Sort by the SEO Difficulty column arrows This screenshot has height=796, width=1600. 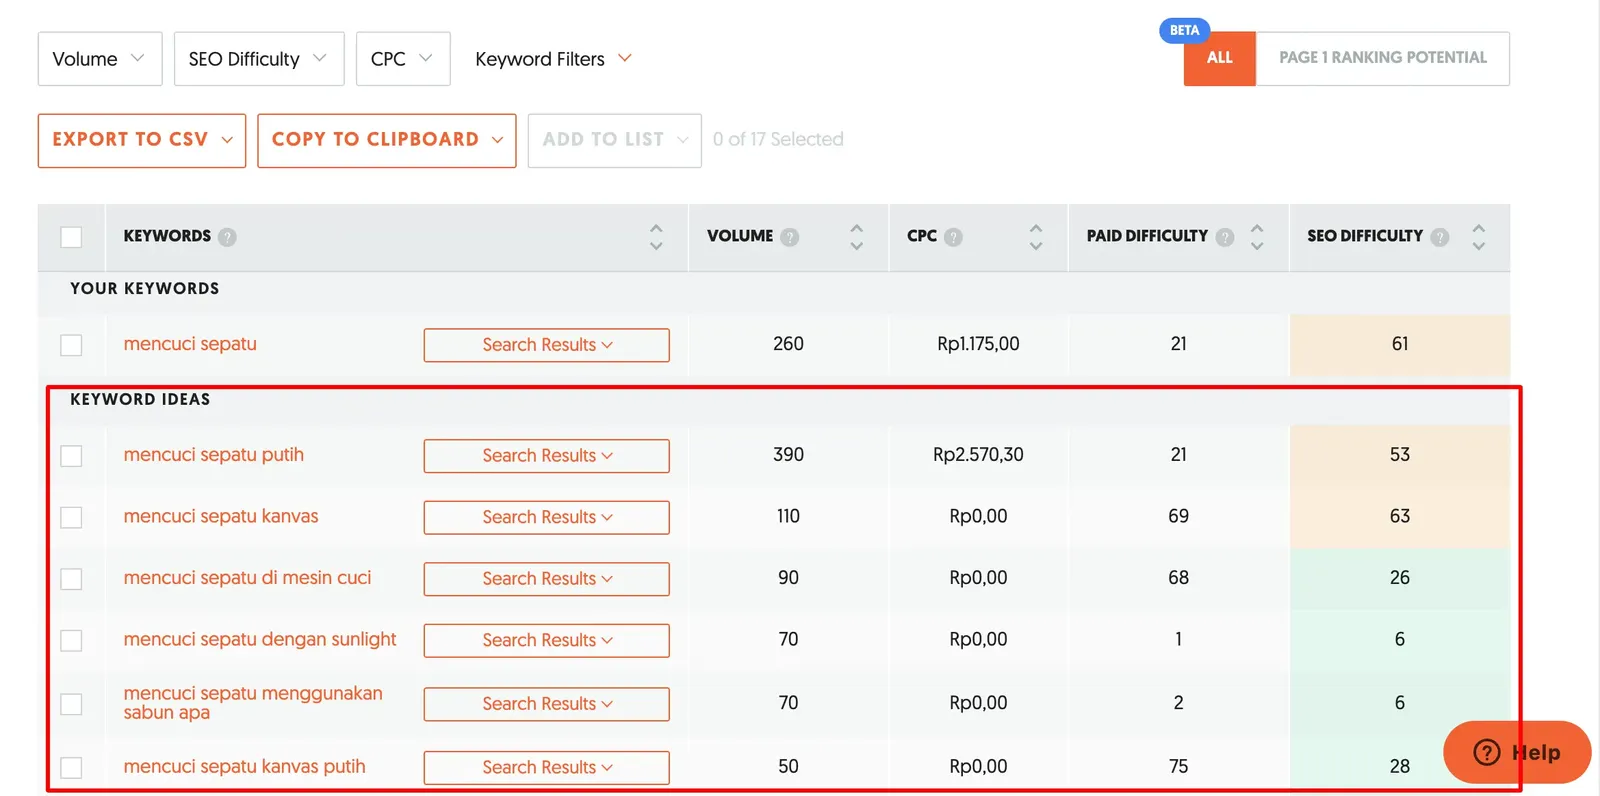[1478, 237]
